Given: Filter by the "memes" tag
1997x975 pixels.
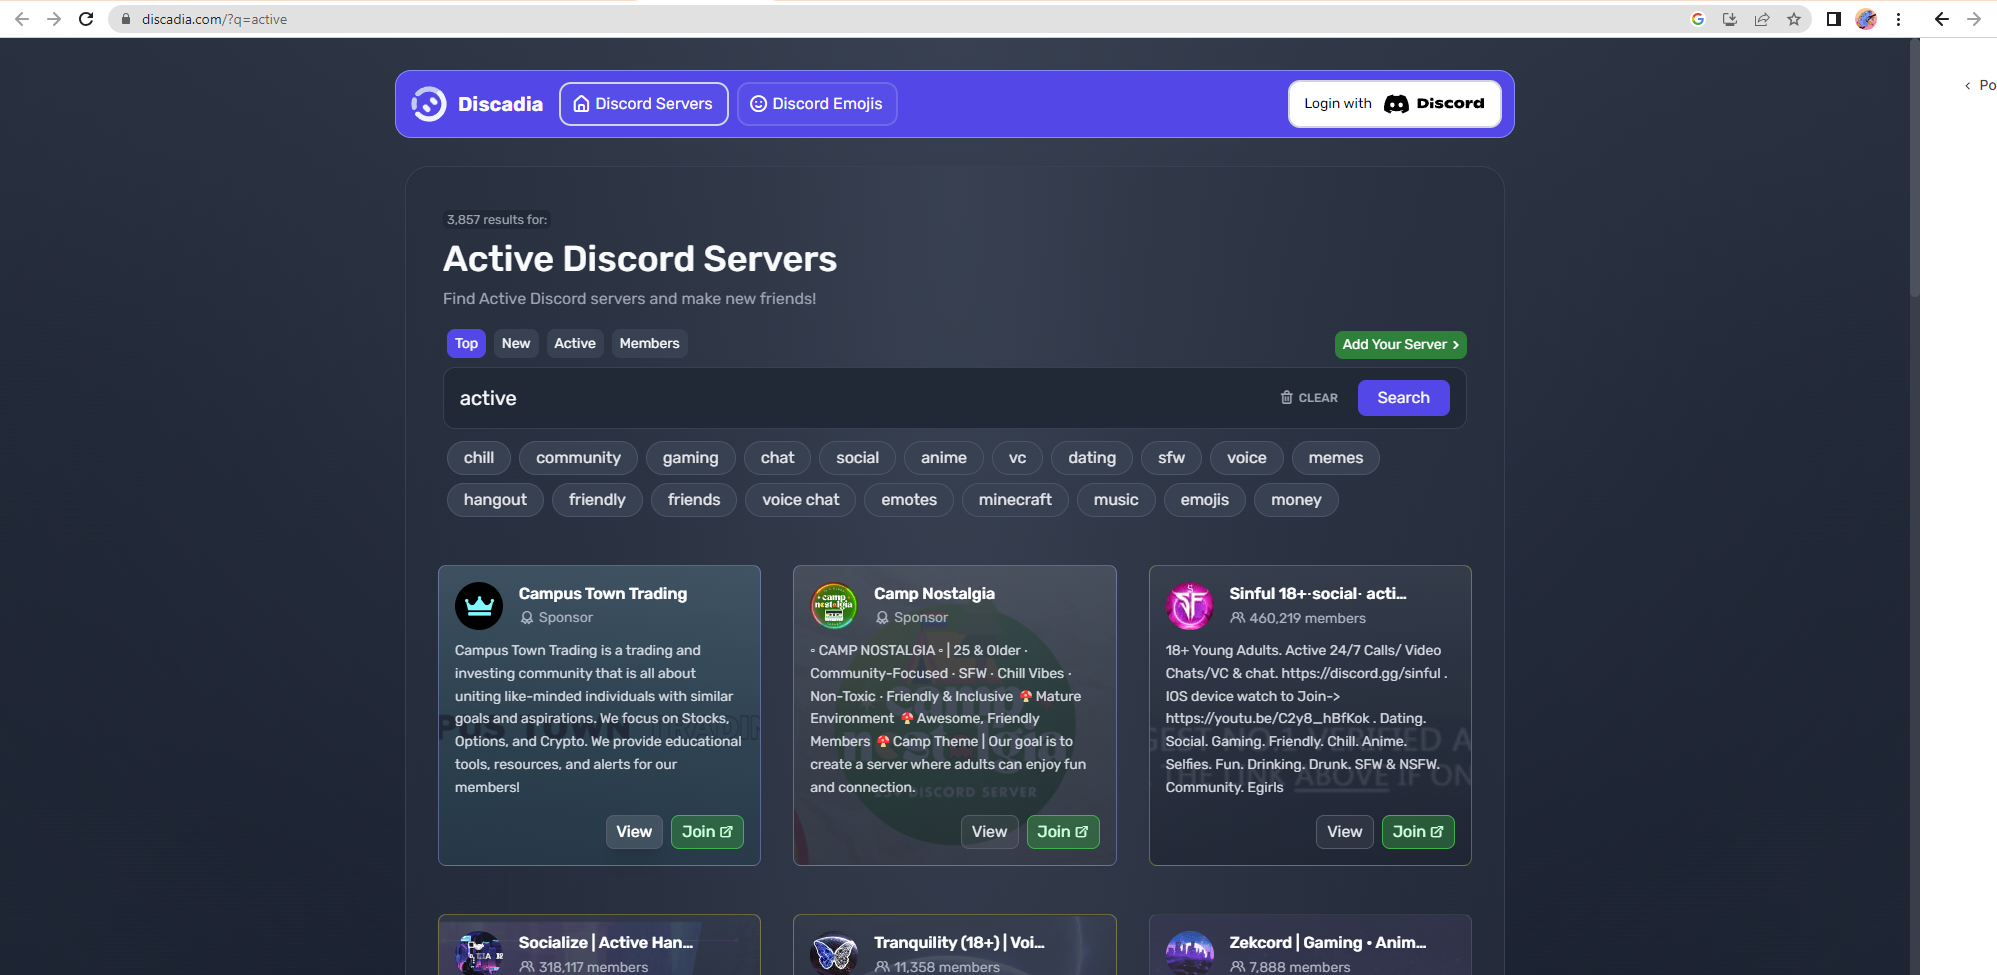Looking at the screenshot, I should 1335,458.
